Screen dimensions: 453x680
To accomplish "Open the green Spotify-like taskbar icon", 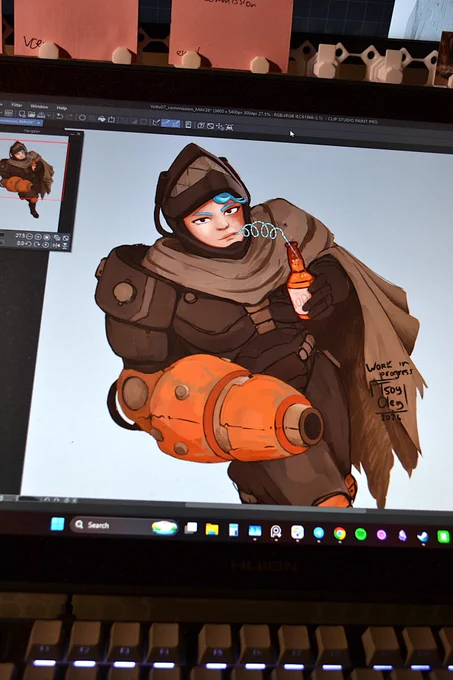I will (361, 534).
